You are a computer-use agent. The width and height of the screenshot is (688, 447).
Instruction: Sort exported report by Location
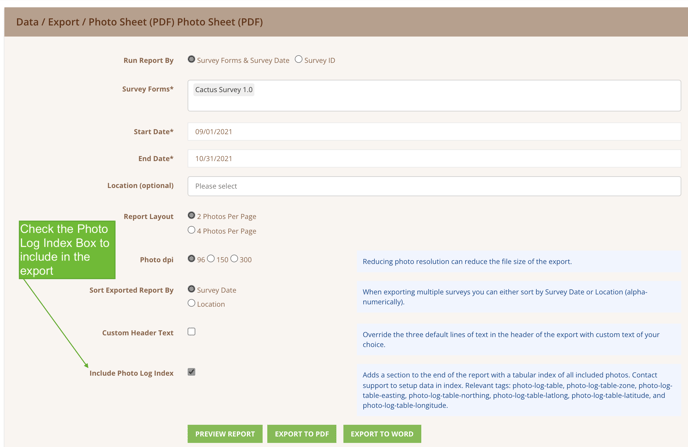tap(191, 303)
